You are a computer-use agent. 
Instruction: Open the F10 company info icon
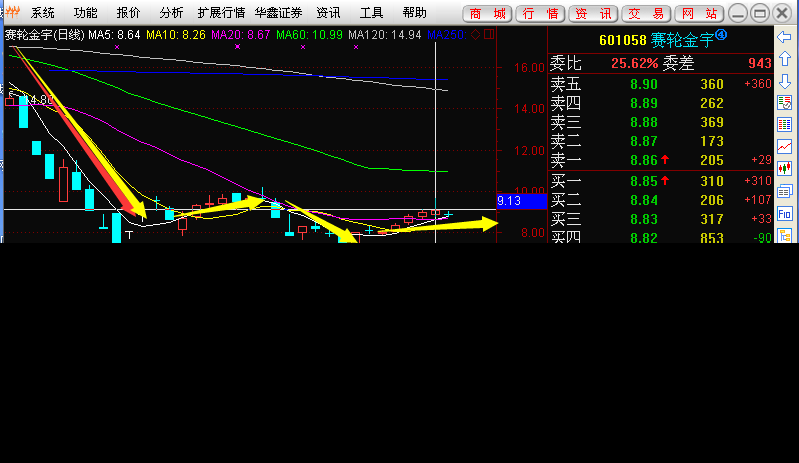pyautogui.click(x=784, y=214)
